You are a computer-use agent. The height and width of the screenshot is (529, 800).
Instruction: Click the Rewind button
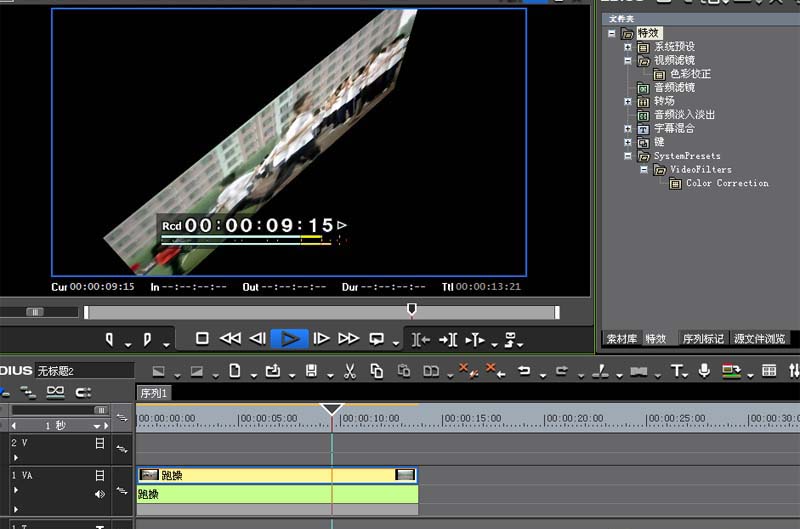pos(230,339)
